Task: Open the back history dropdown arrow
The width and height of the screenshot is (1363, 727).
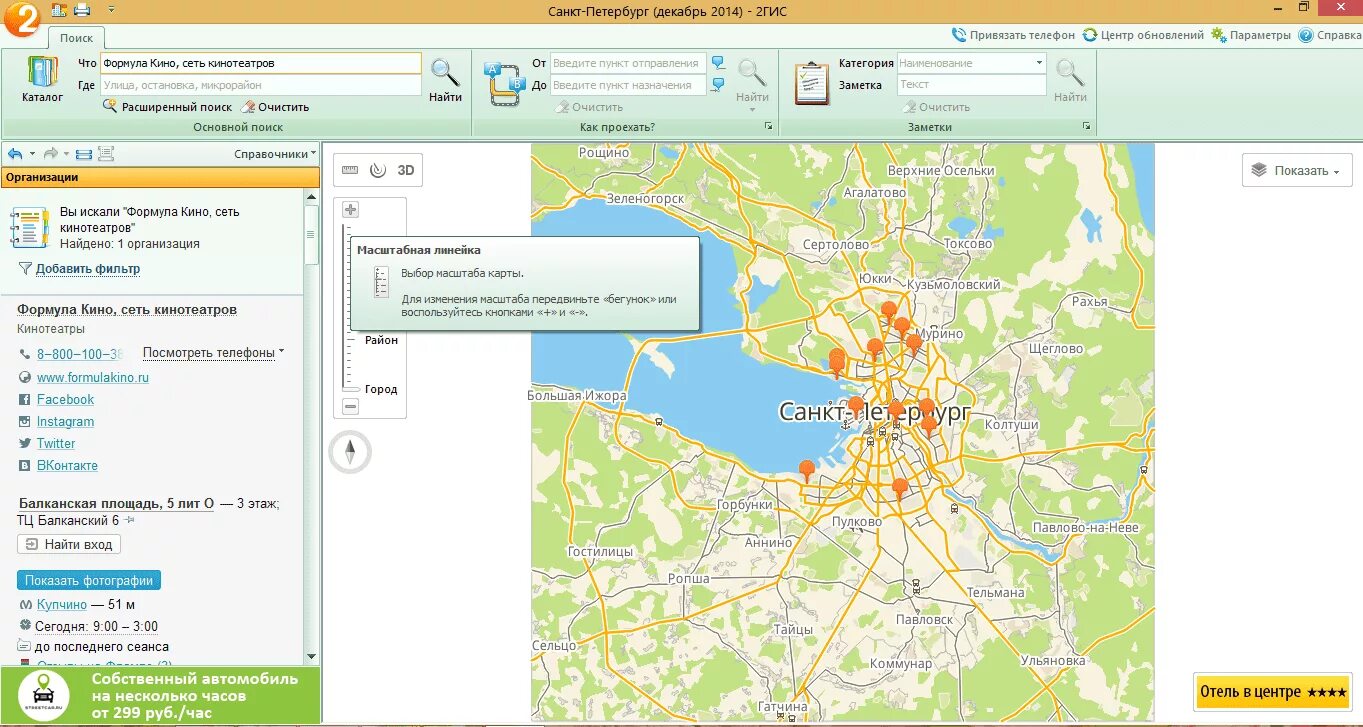Action: point(32,154)
